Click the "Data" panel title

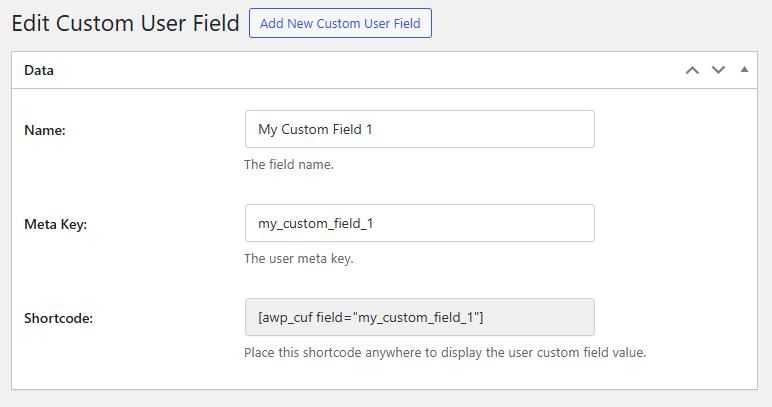coord(39,71)
